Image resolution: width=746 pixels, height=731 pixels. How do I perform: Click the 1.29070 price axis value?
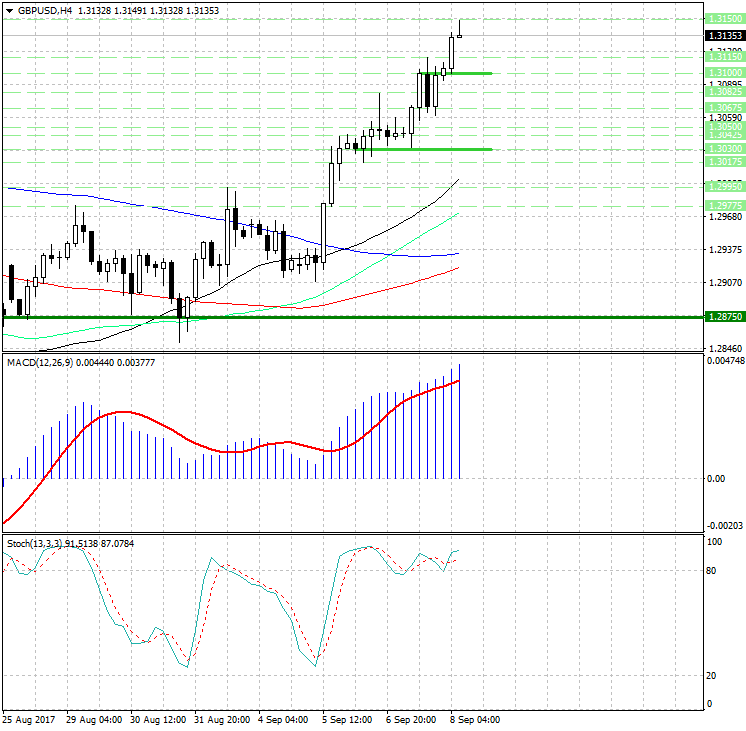tap(725, 283)
